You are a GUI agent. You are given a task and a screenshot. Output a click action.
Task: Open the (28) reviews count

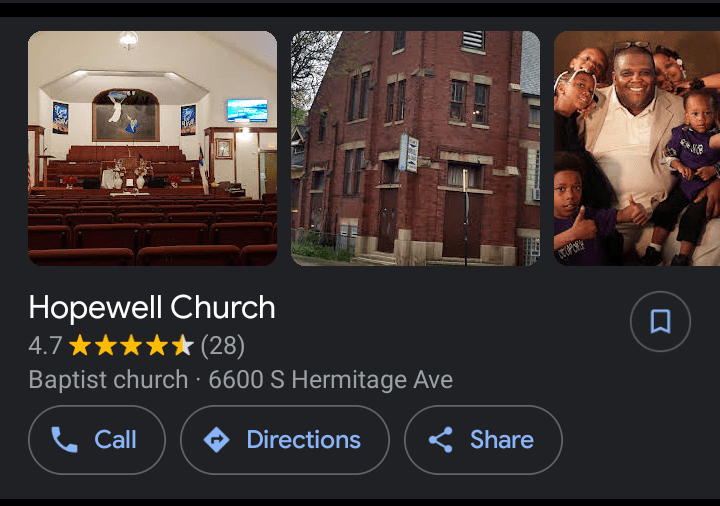(223, 346)
